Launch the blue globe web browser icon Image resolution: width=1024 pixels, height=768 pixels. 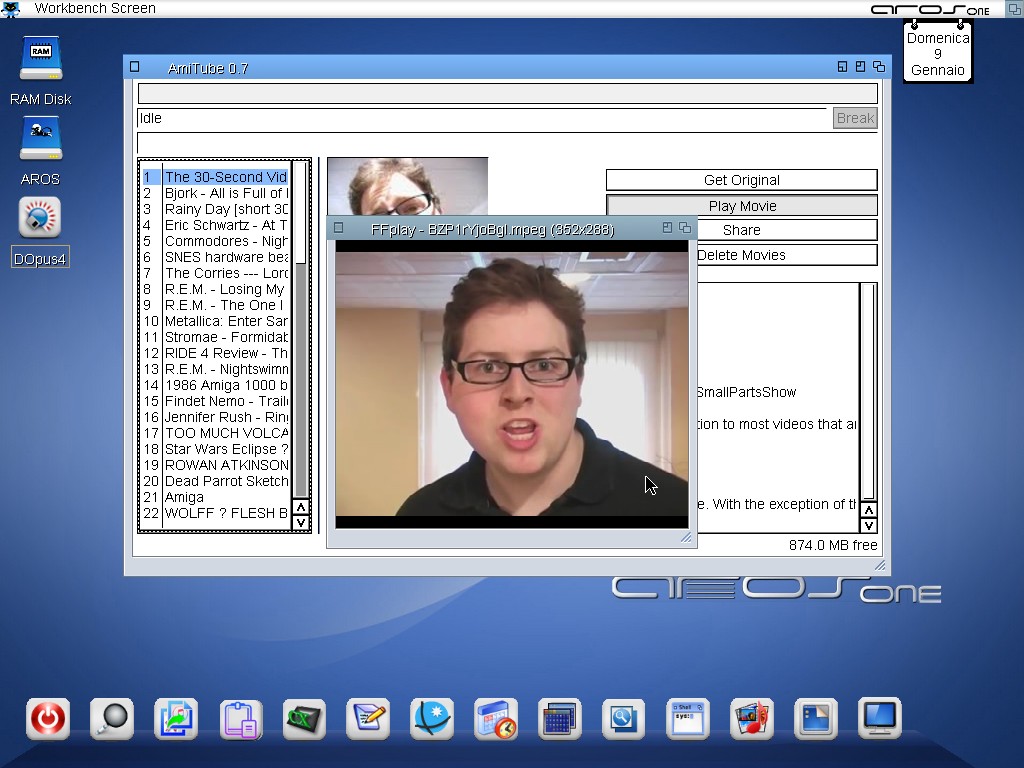pyautogui.click(x=432, y=719)
